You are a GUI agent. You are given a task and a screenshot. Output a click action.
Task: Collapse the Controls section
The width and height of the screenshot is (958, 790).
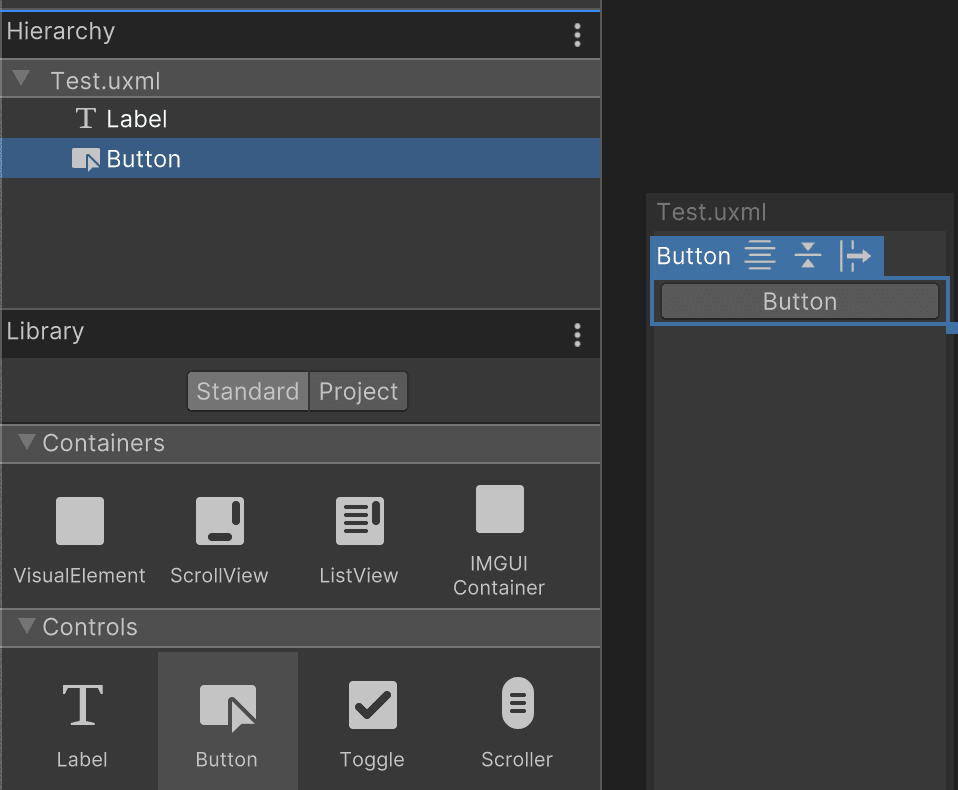pos(26,627)
